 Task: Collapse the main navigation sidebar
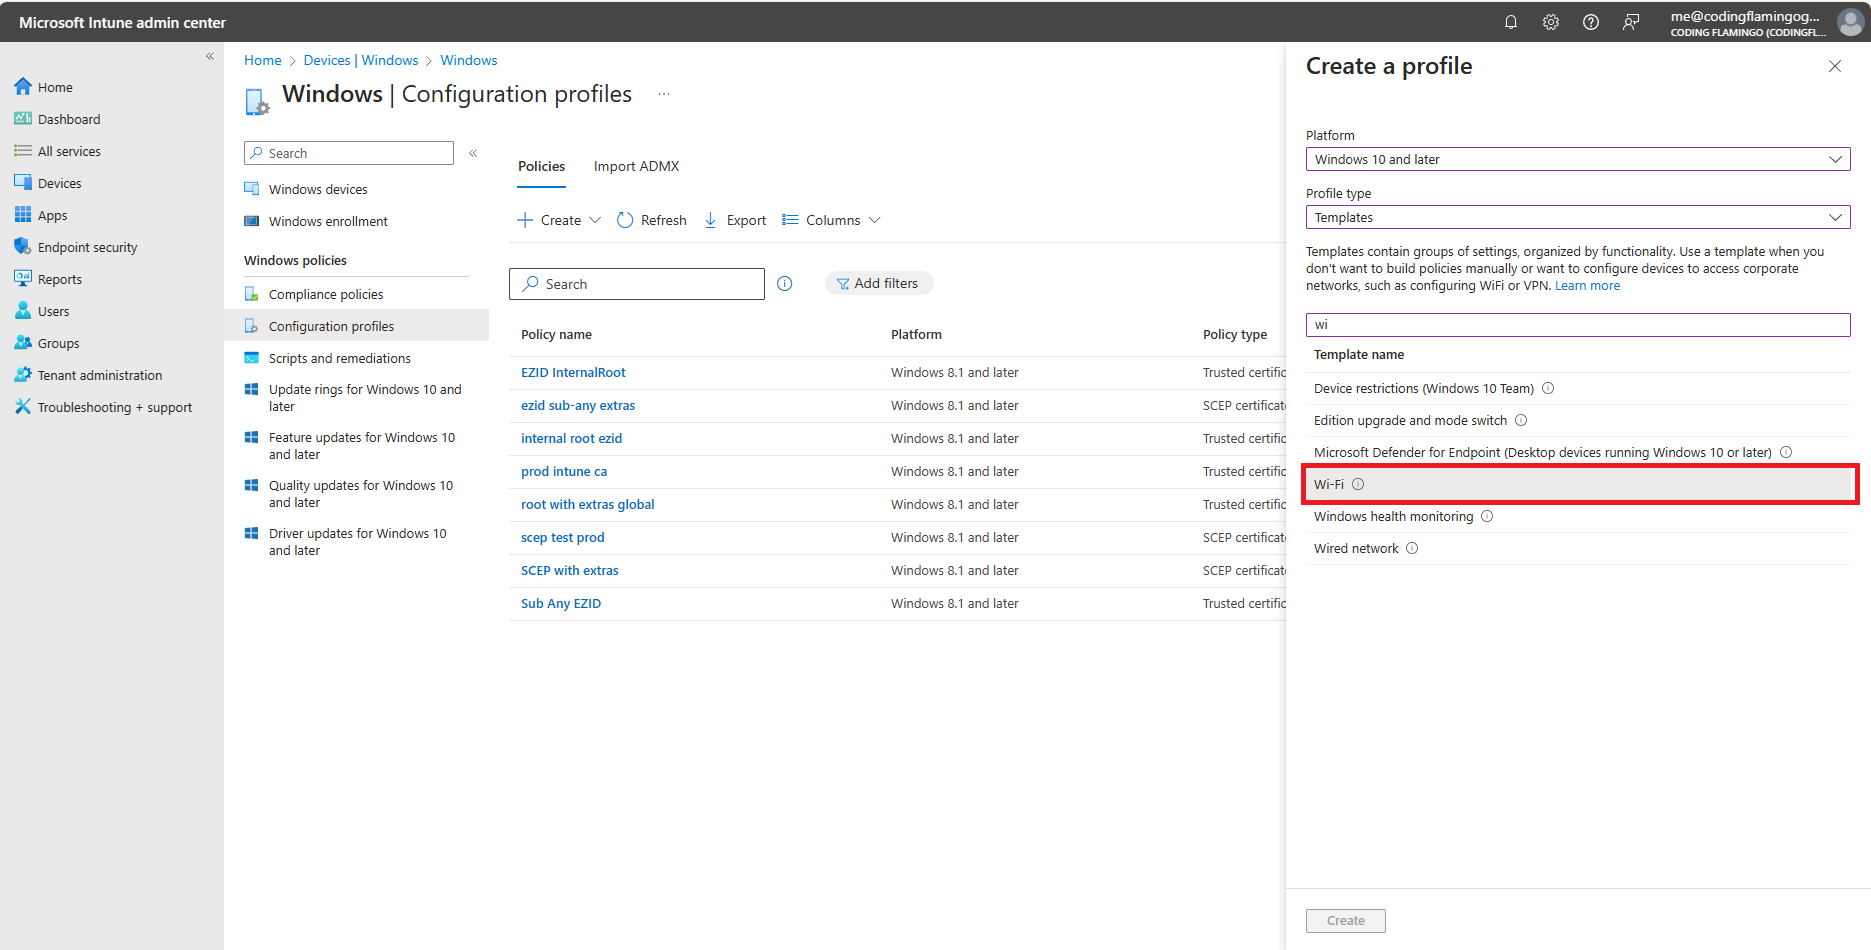(x=210, y=56)
